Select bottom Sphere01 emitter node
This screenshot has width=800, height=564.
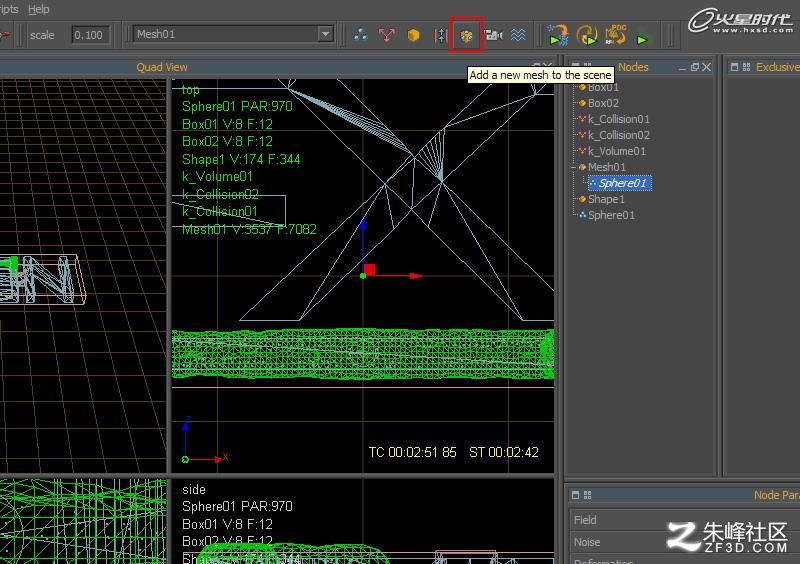coord(611,215)
